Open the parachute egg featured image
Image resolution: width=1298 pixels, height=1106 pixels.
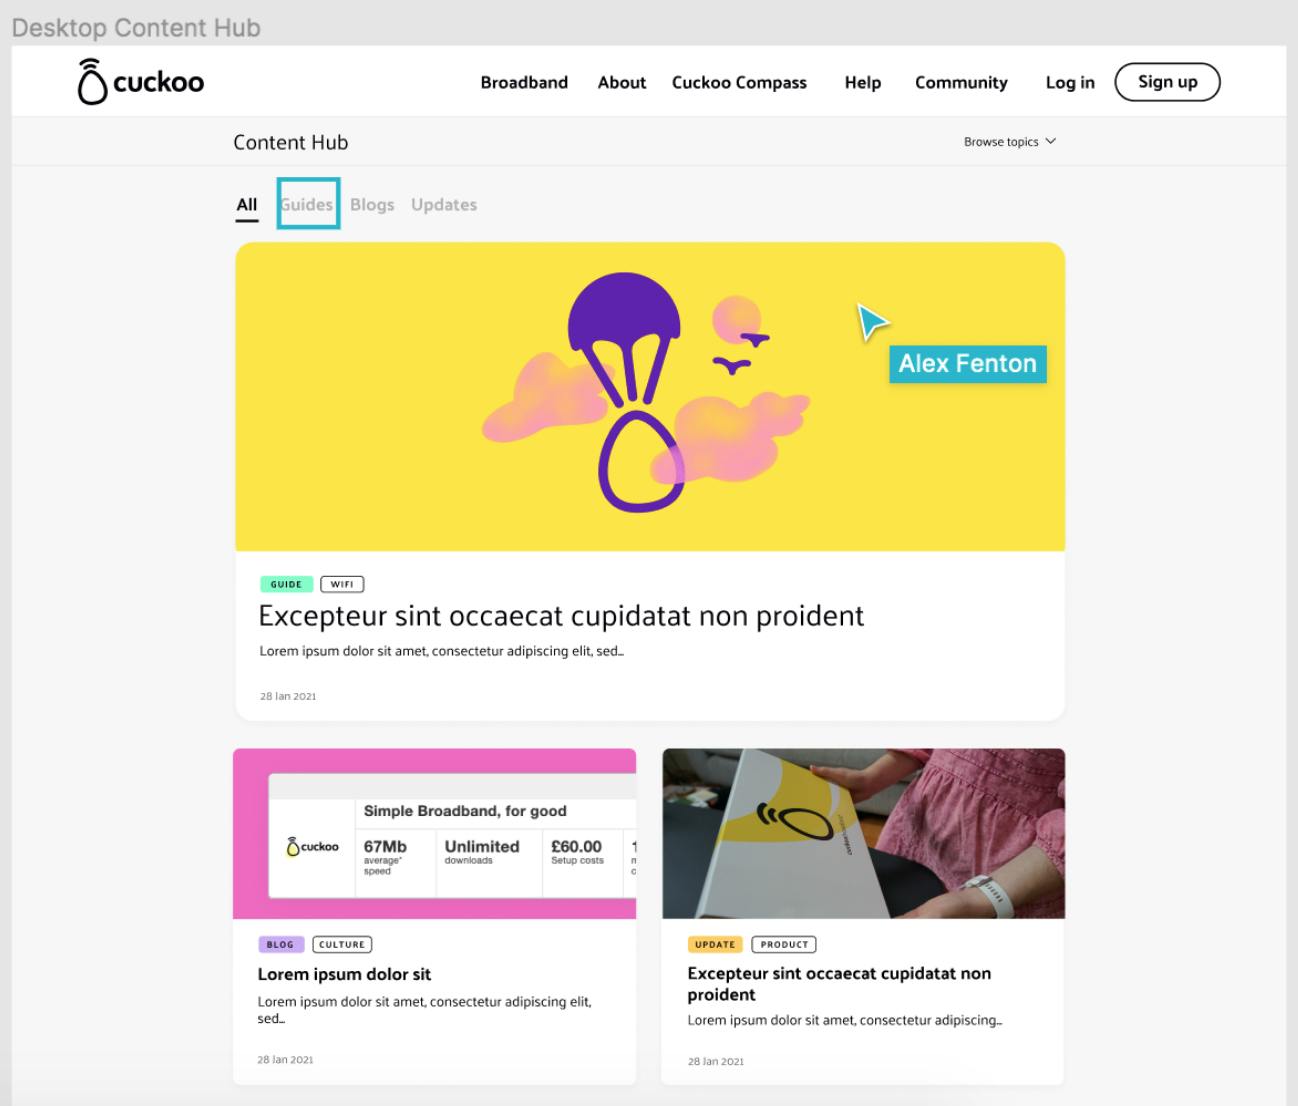click(650, 396)
